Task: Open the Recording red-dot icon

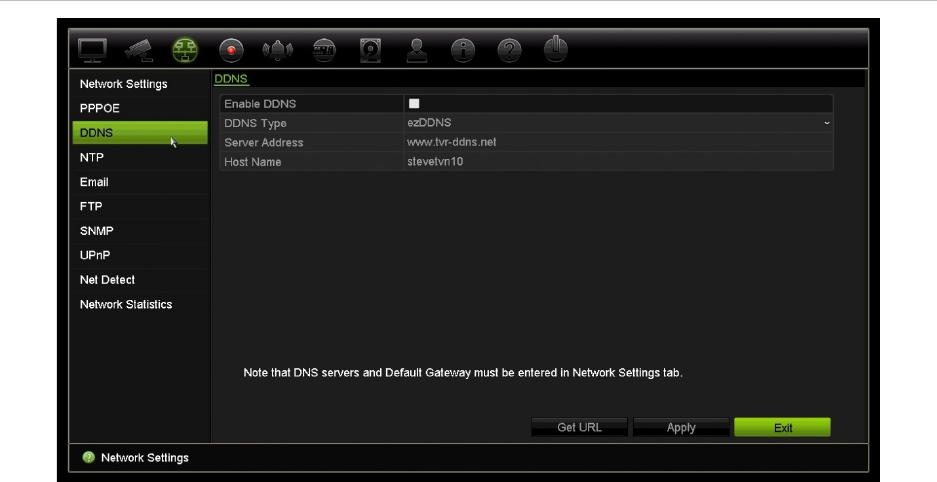Action: click(x=231, y=50)
